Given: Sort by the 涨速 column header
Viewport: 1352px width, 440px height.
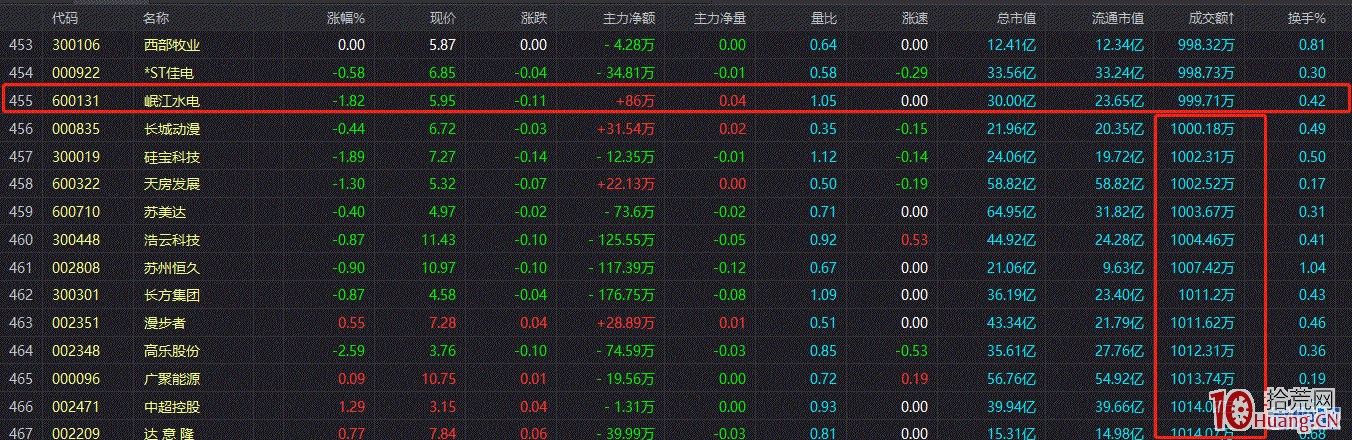Looking at the screenshot, I should [x=915, y=18].
